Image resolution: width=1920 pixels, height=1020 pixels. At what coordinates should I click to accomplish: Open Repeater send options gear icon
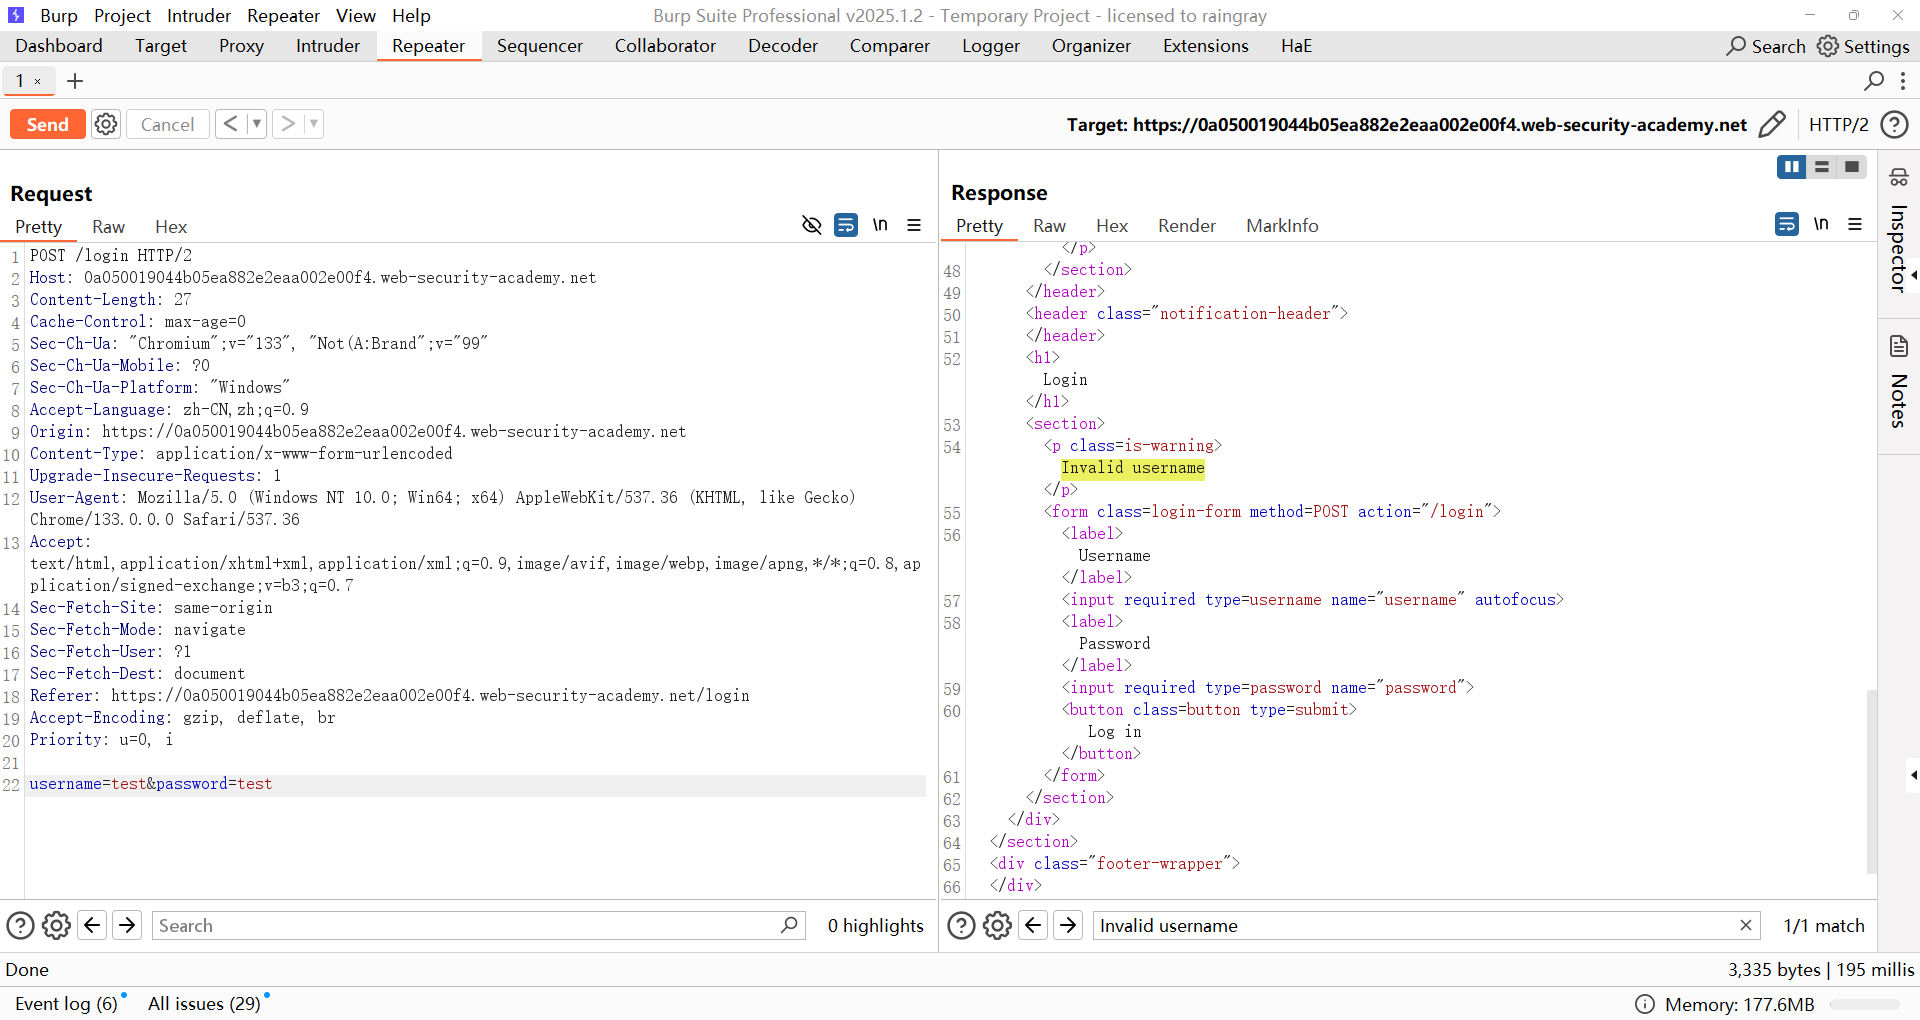point(106,124)
